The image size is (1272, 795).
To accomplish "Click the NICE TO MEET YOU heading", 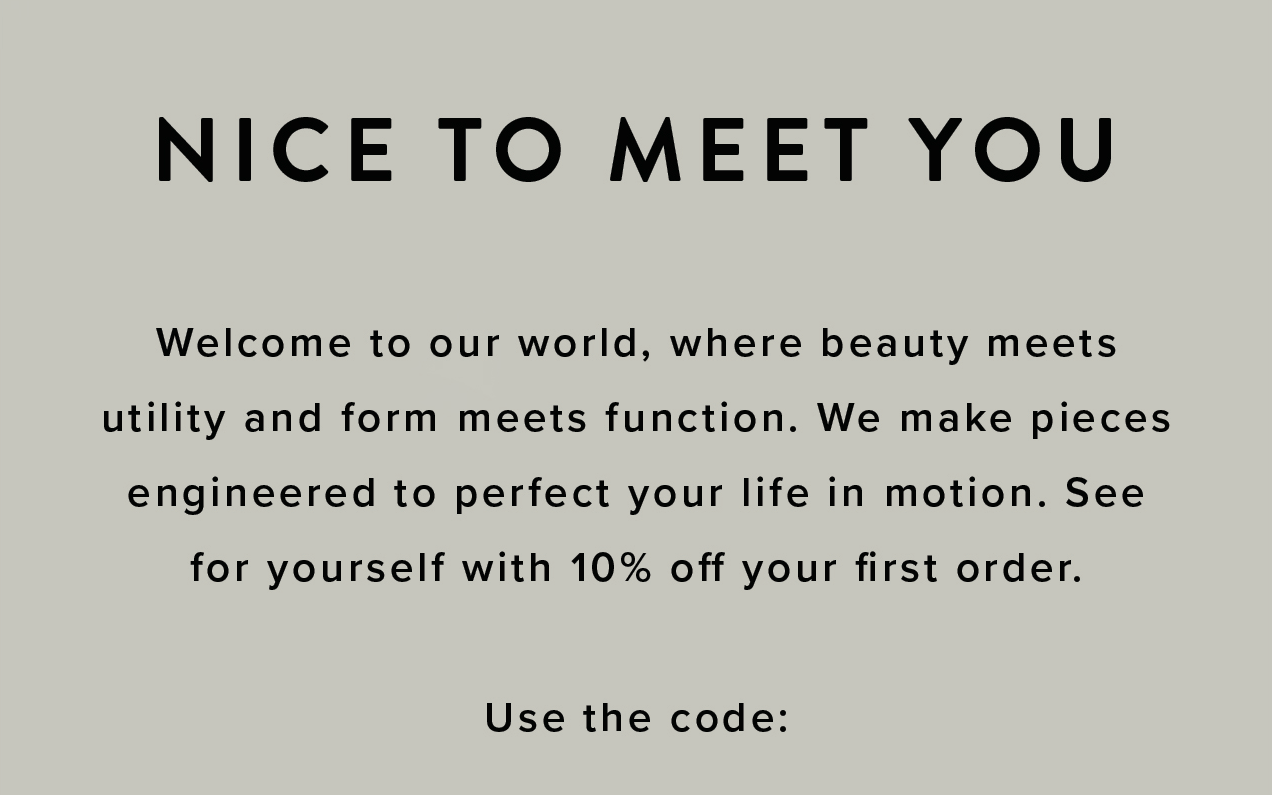I will (x=636, y=150).
